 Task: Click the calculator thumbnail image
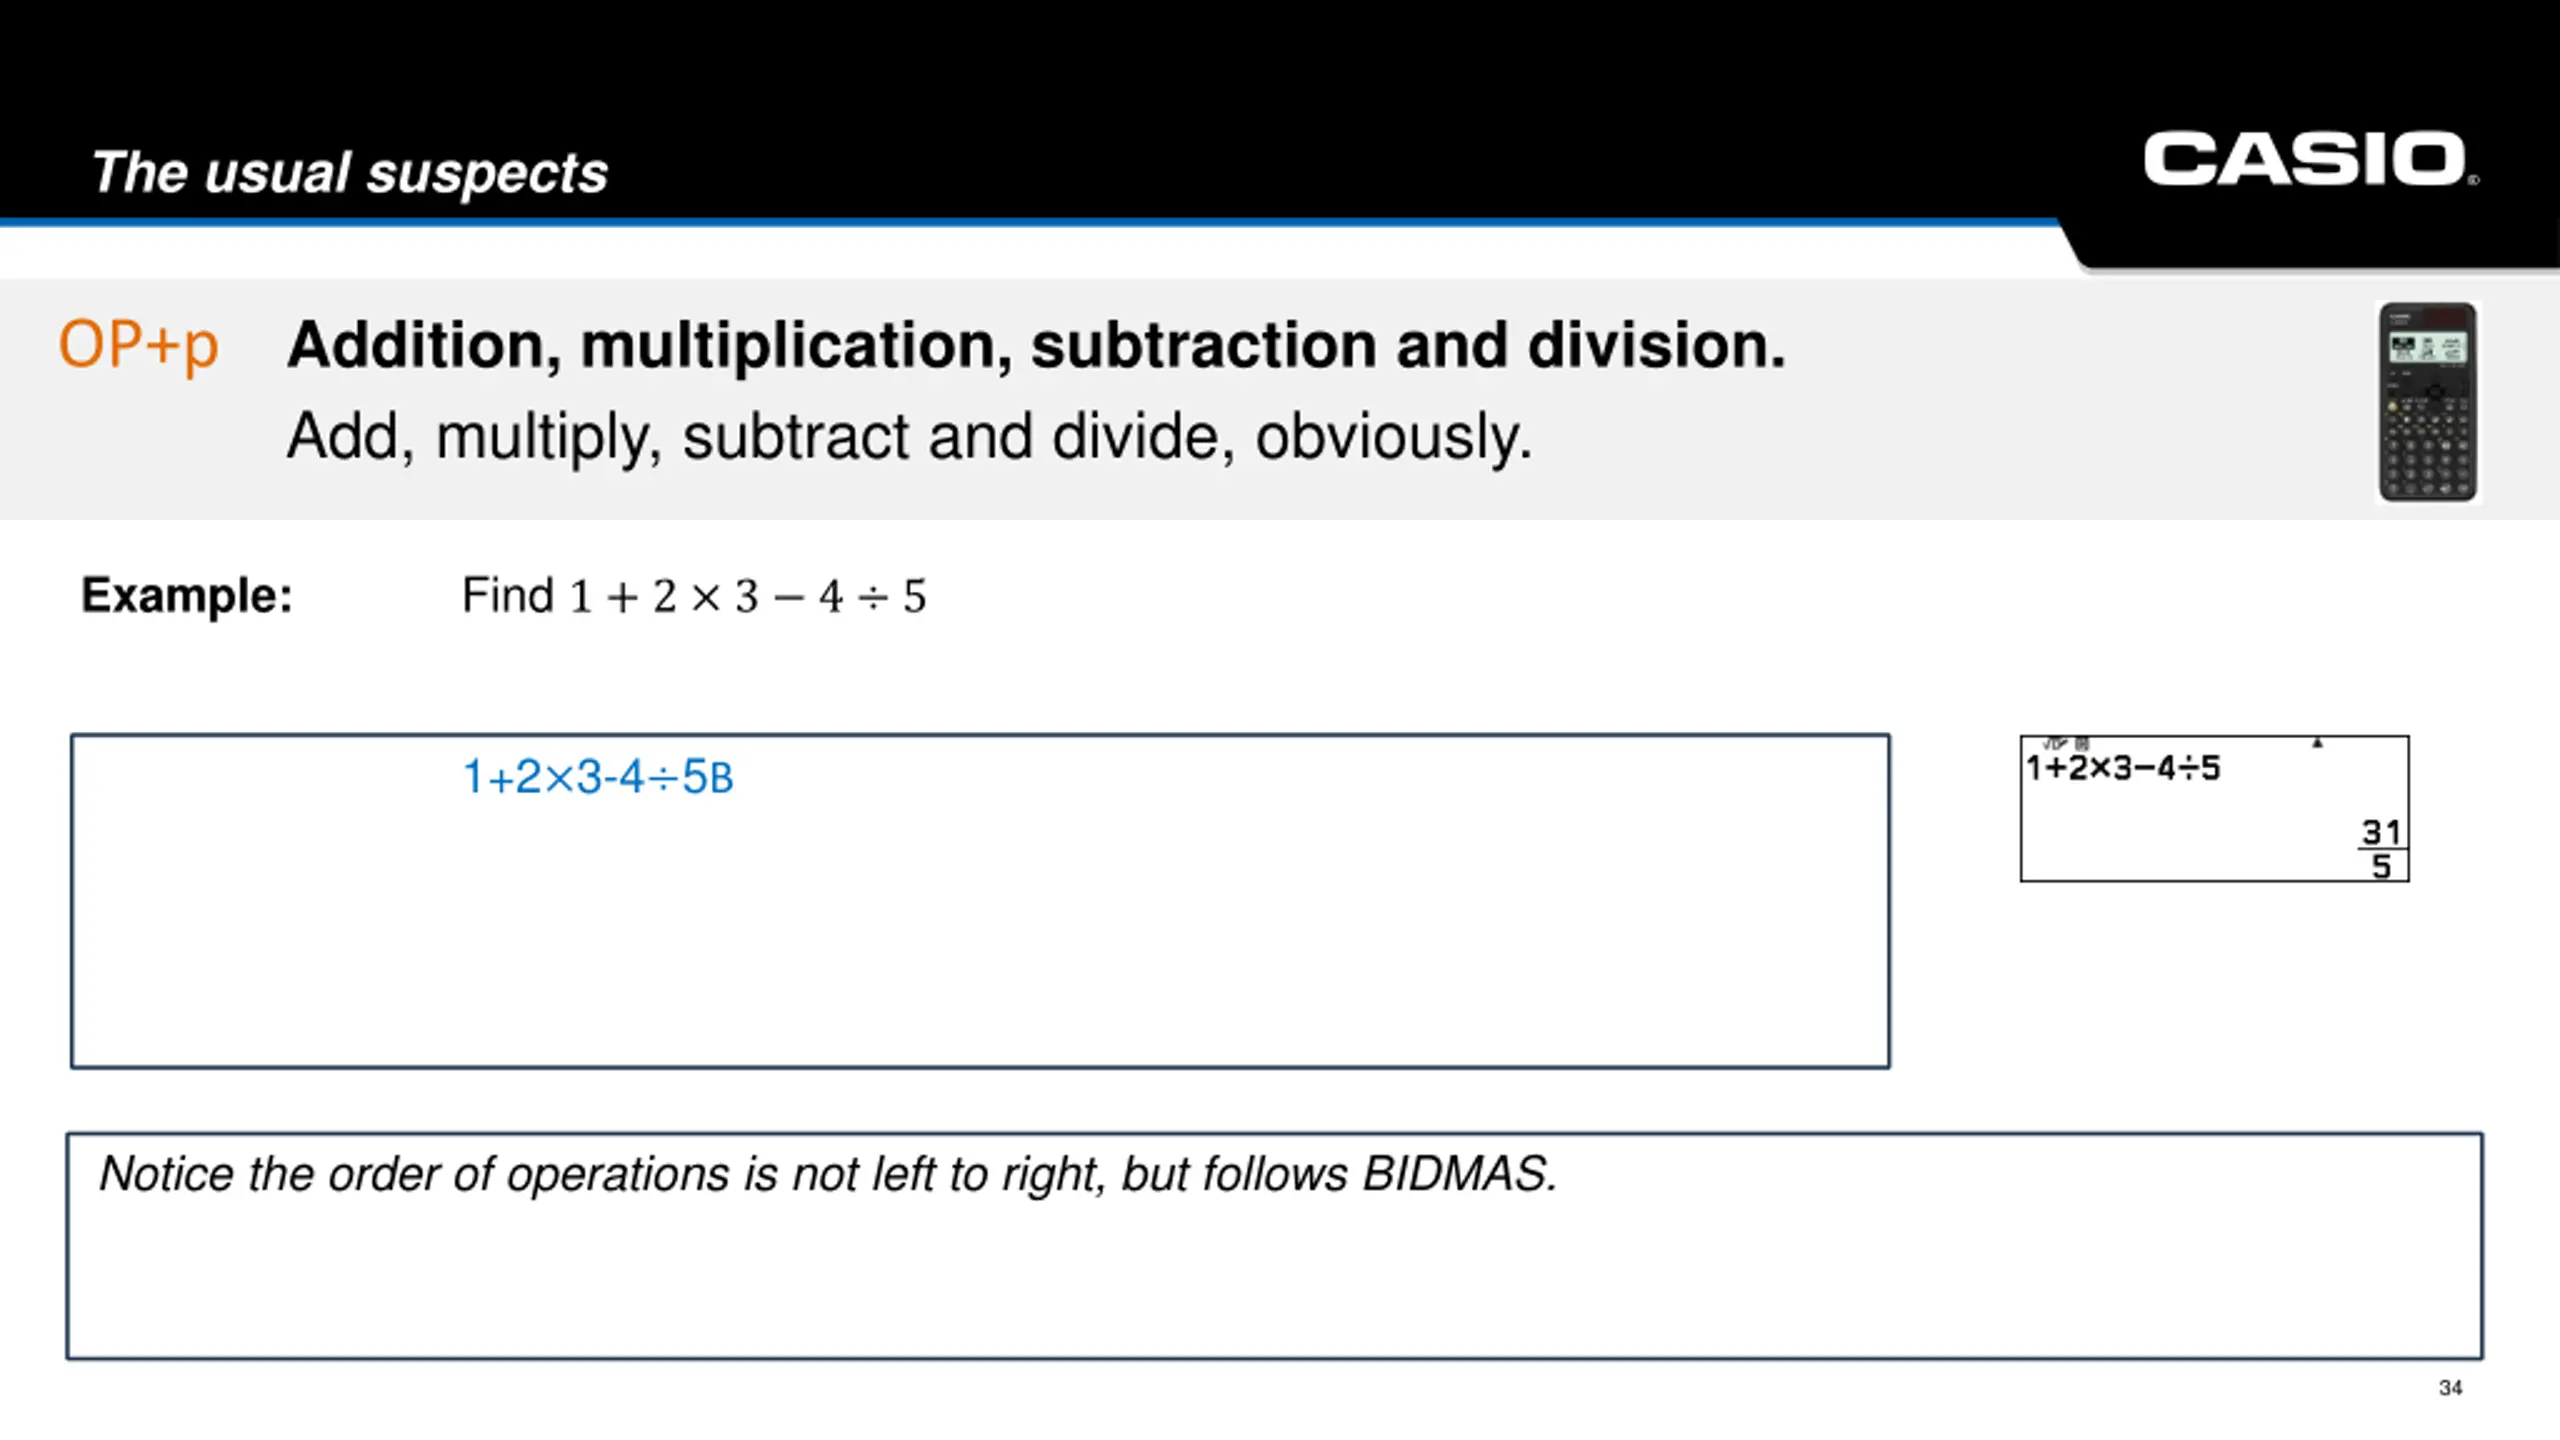(x=2427, y=402)
